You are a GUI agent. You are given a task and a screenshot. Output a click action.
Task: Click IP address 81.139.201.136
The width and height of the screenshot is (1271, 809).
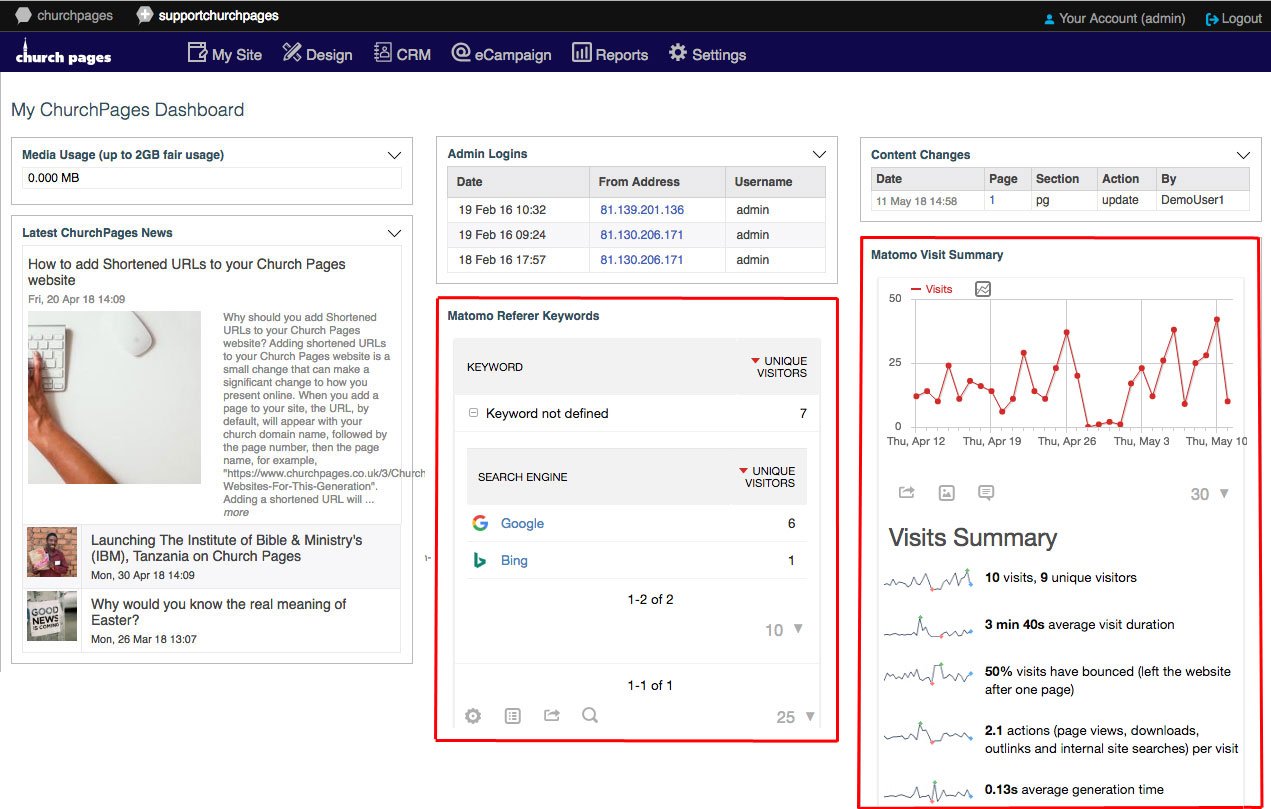point(642,210)
